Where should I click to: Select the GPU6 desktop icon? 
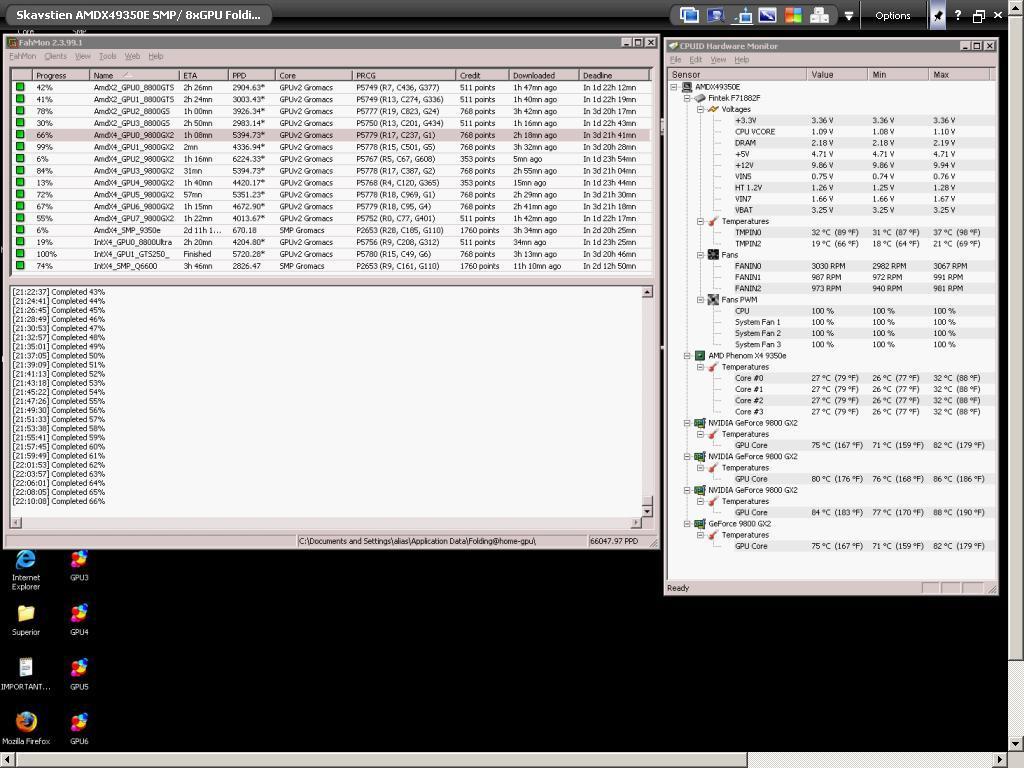tap(79, 729)
